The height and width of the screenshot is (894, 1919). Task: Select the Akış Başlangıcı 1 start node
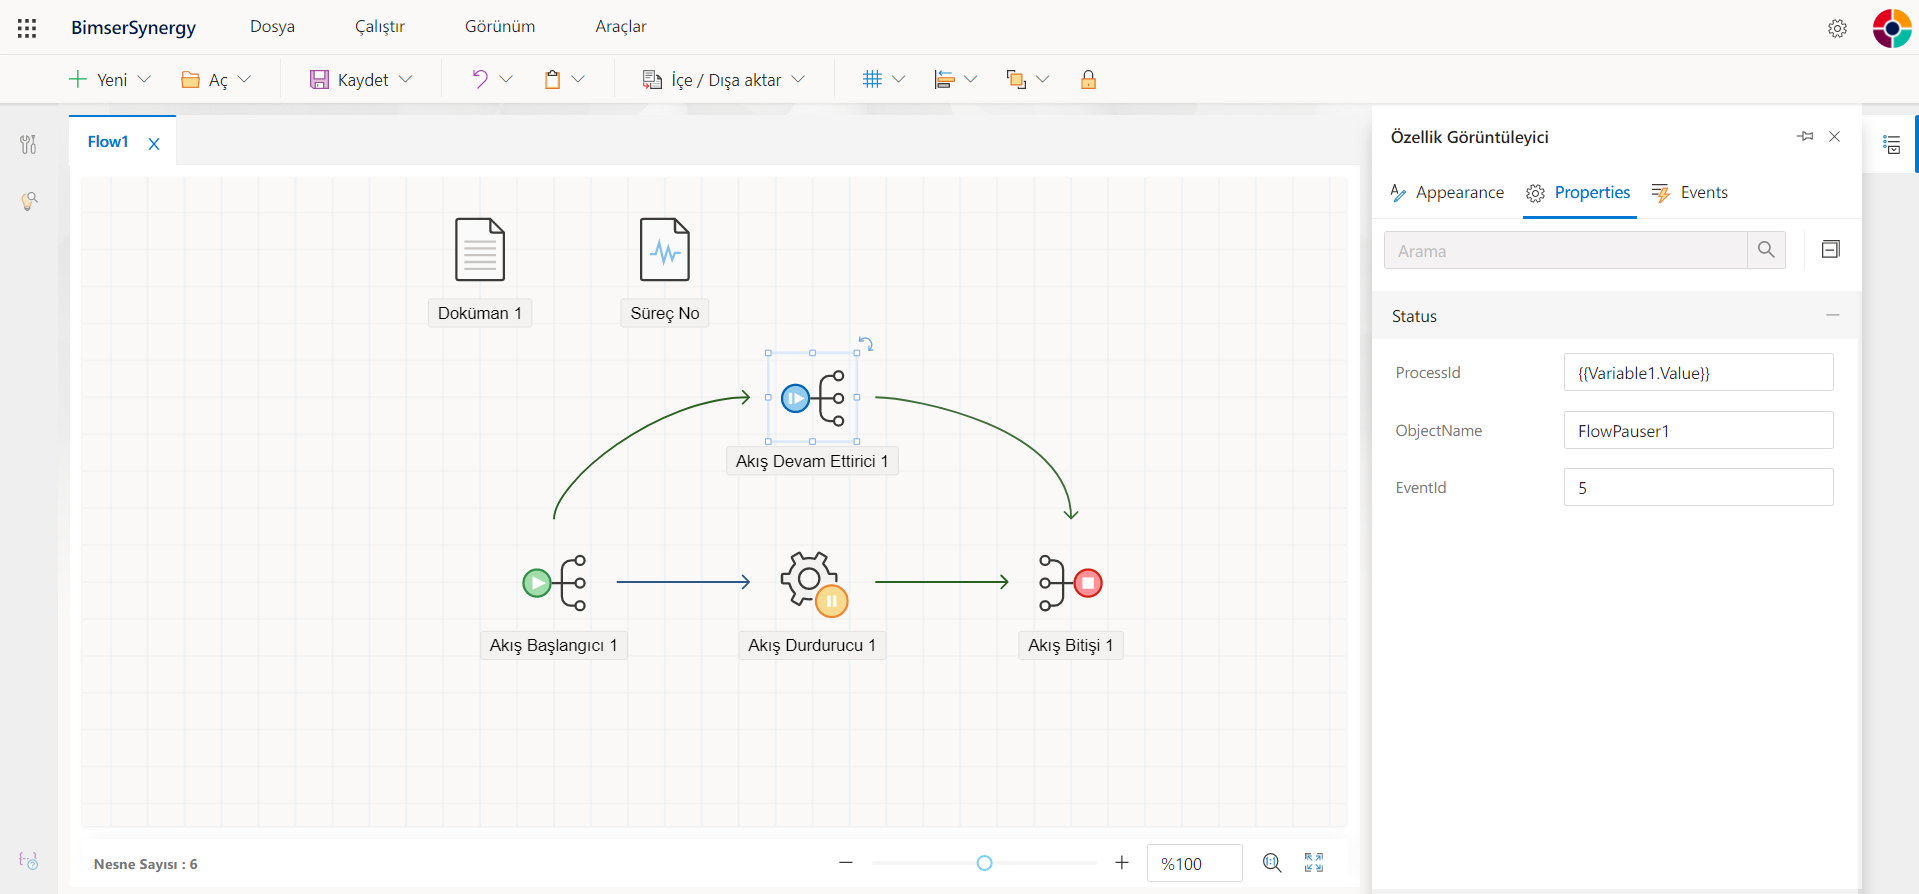(555, 583)
